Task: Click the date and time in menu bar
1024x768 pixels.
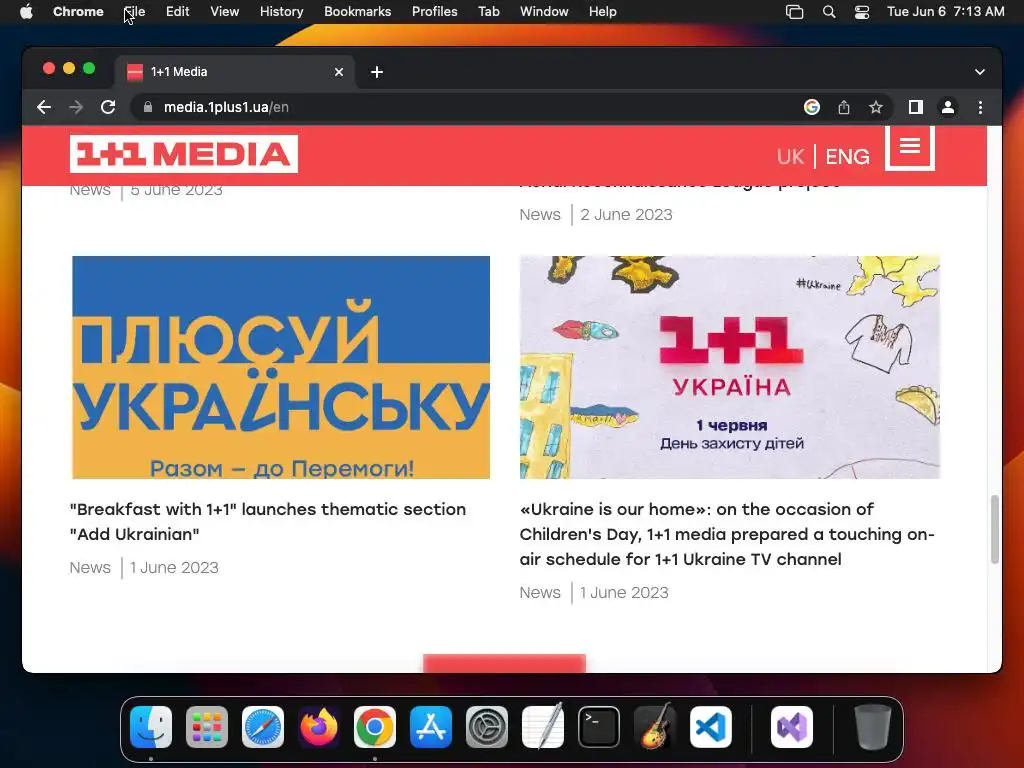Action: click(946, 12)
